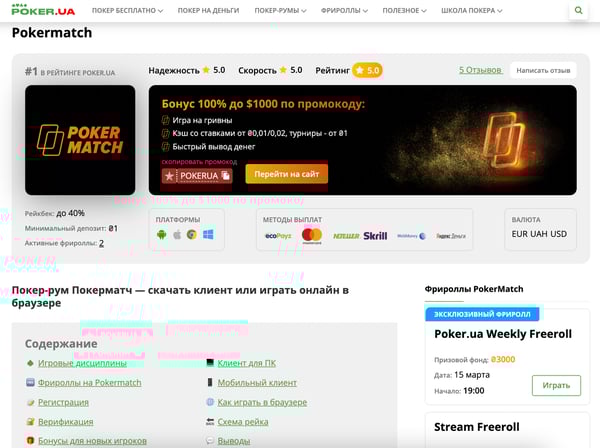
Task: Click the Бонус 100% до $1000 banner heading
Action: [x=263, y=104]
